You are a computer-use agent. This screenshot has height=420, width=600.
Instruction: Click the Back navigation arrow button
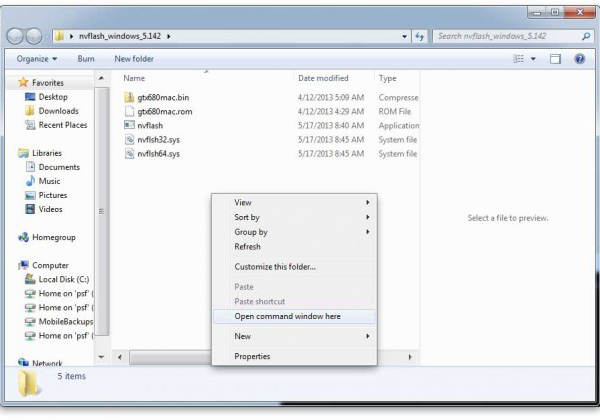(15, 36)
